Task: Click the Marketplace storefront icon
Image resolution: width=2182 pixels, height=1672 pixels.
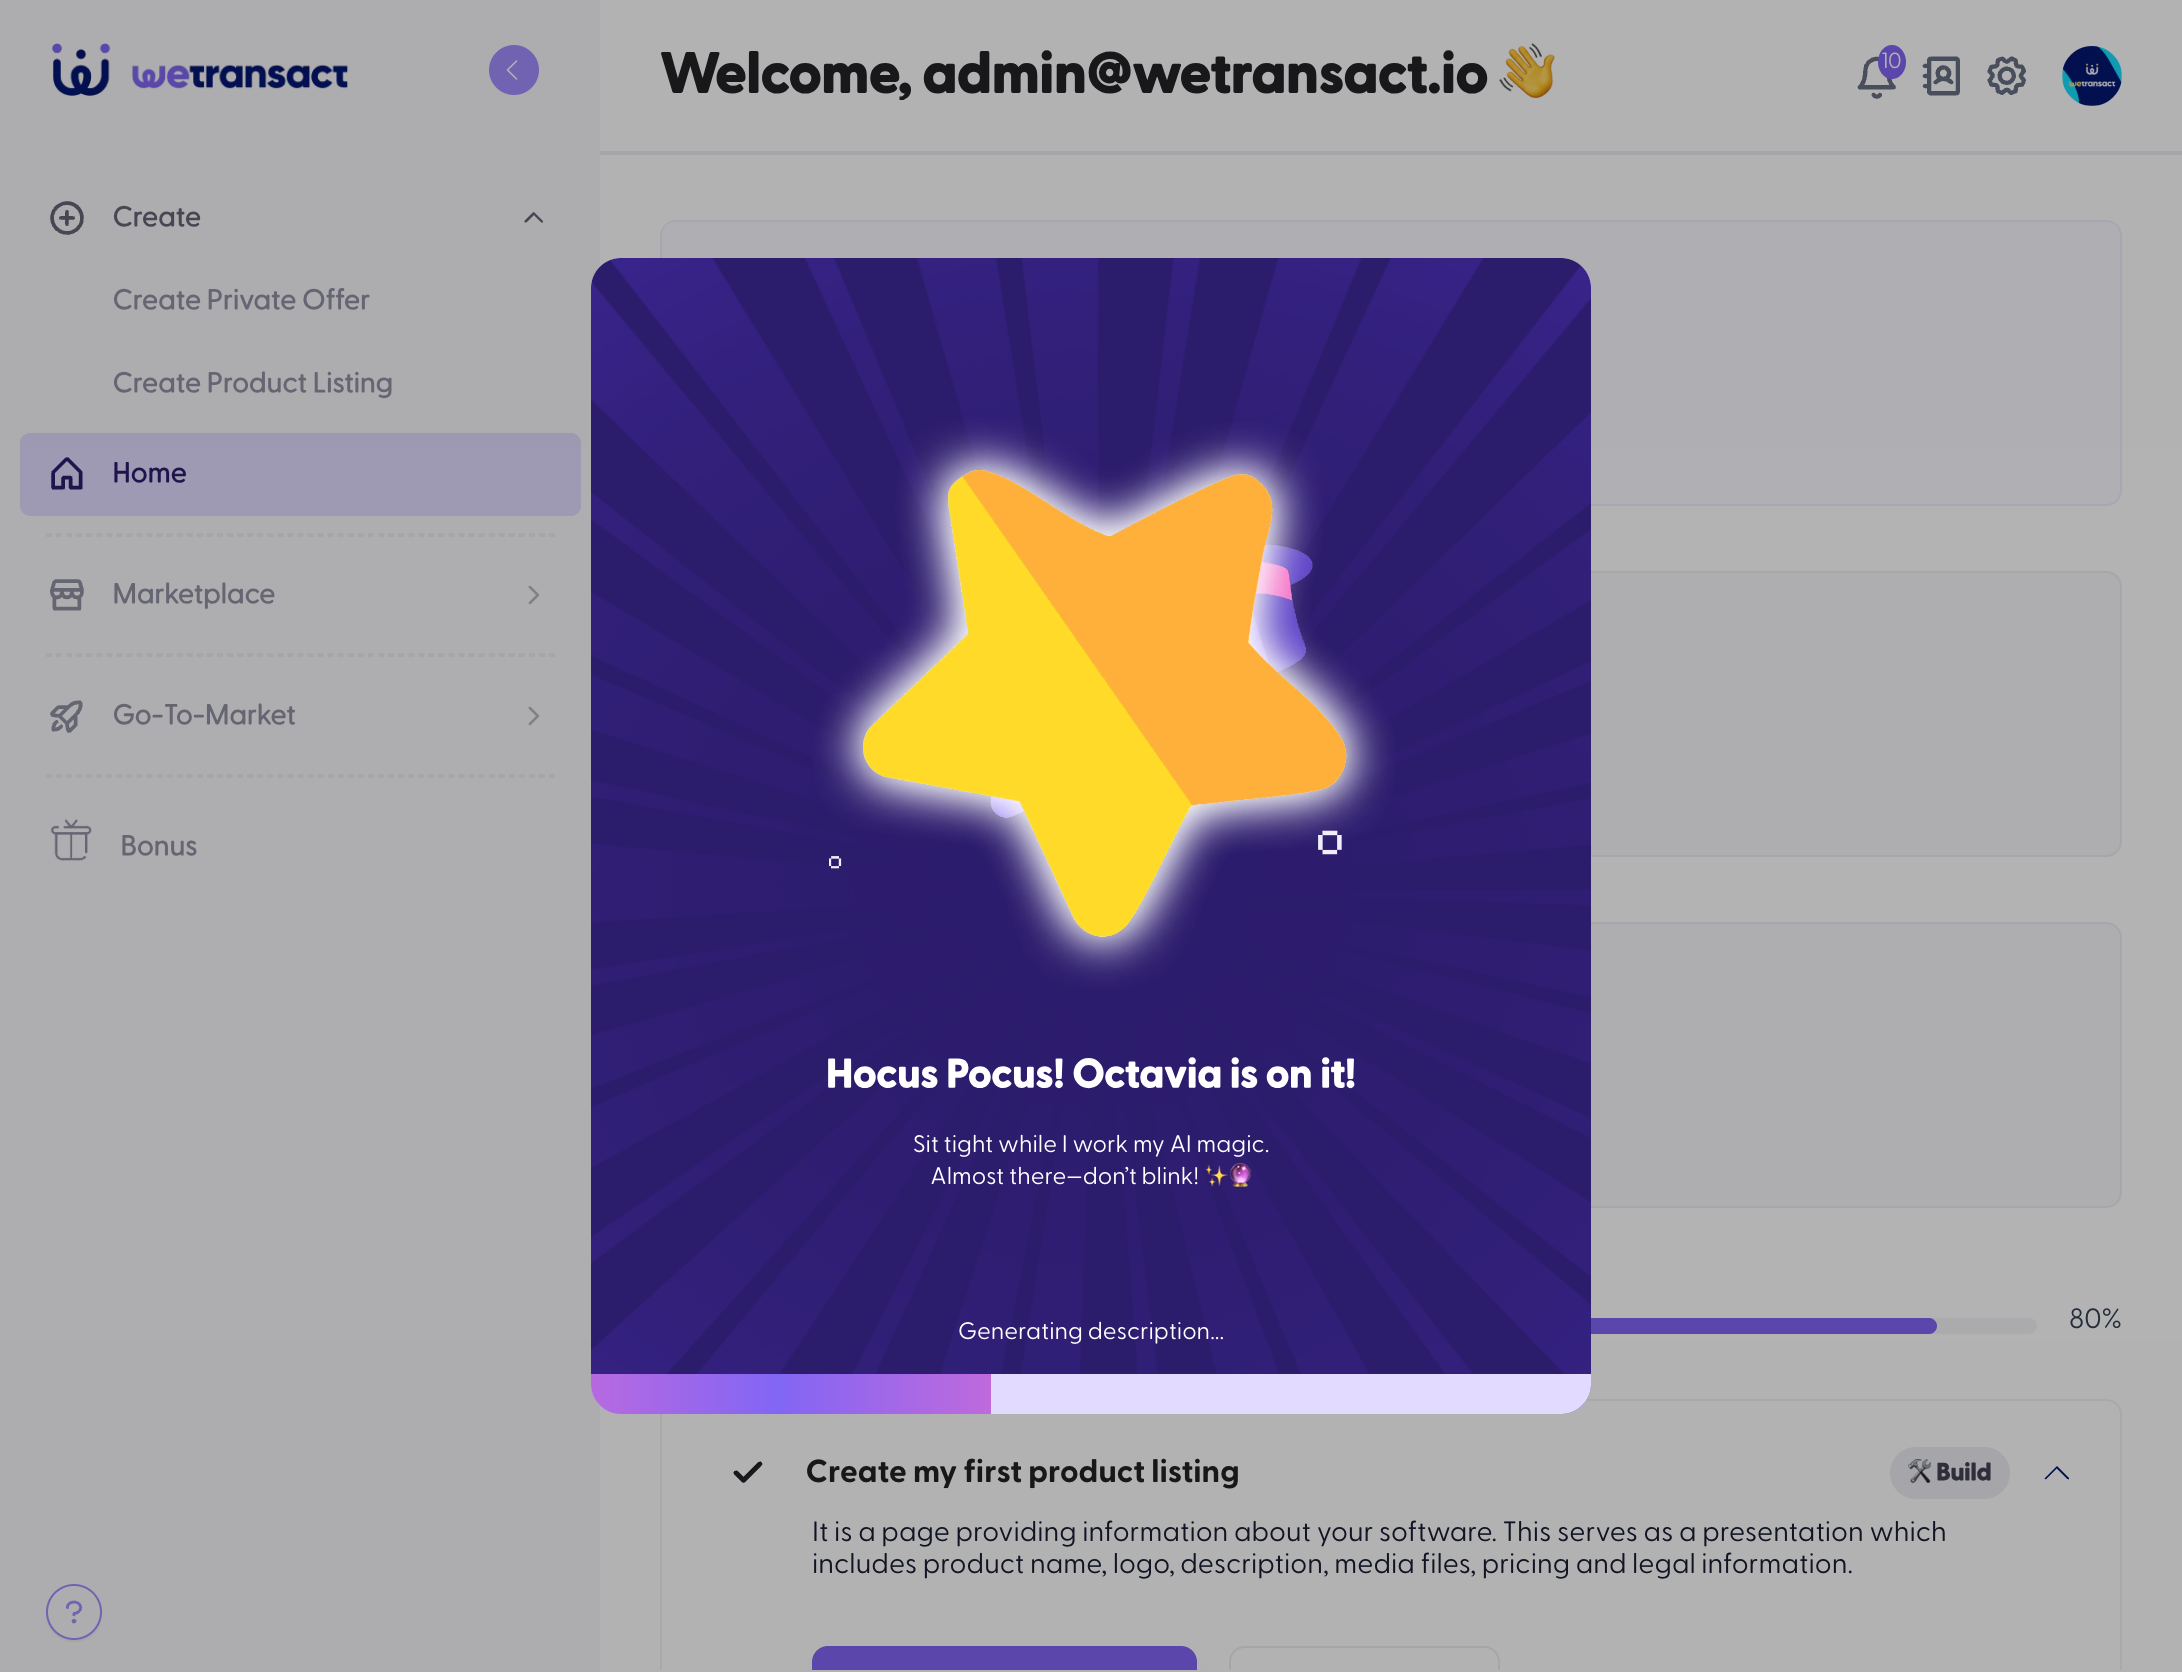Action: [x=67, y=594]
